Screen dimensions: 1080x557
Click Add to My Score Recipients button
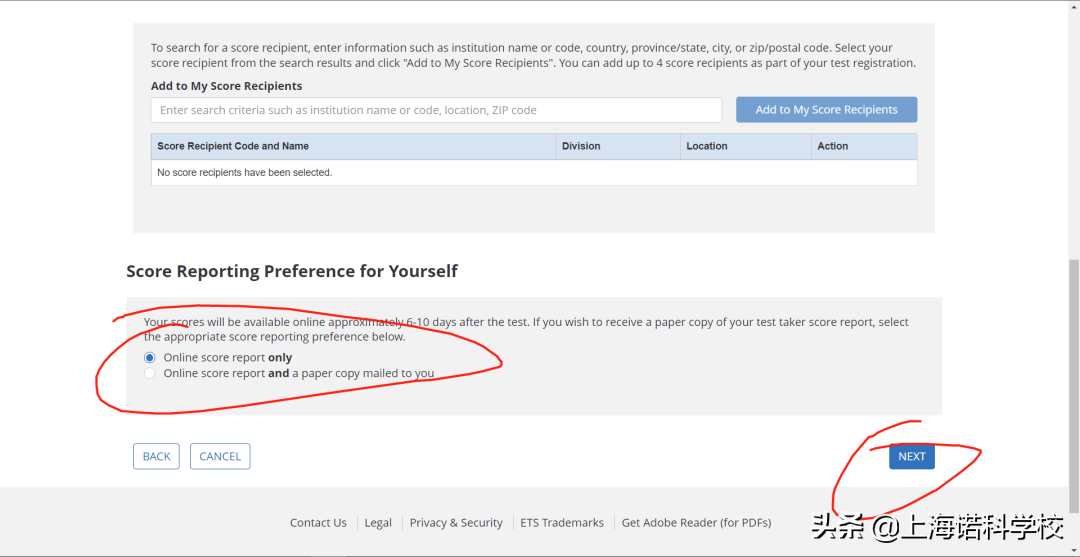pos(827,109)
